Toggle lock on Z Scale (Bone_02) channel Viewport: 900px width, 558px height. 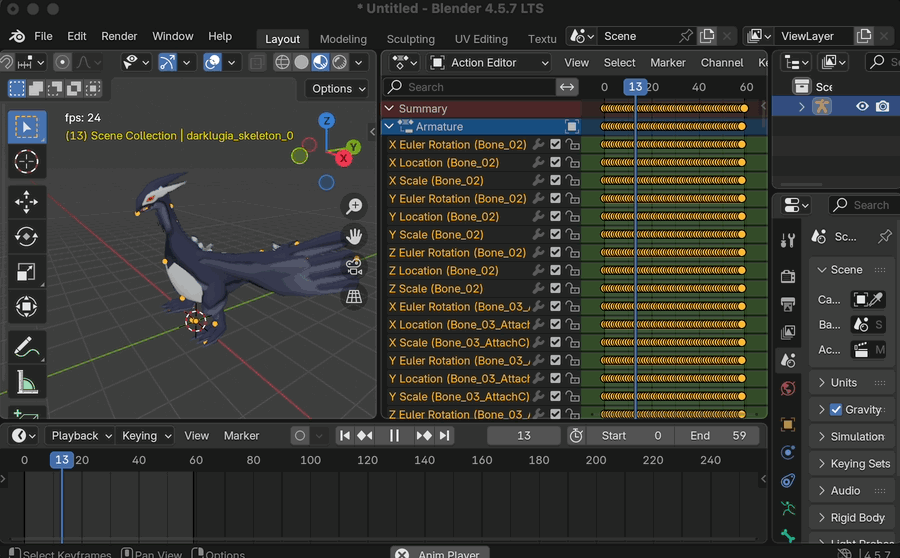(x=572, y=288)
